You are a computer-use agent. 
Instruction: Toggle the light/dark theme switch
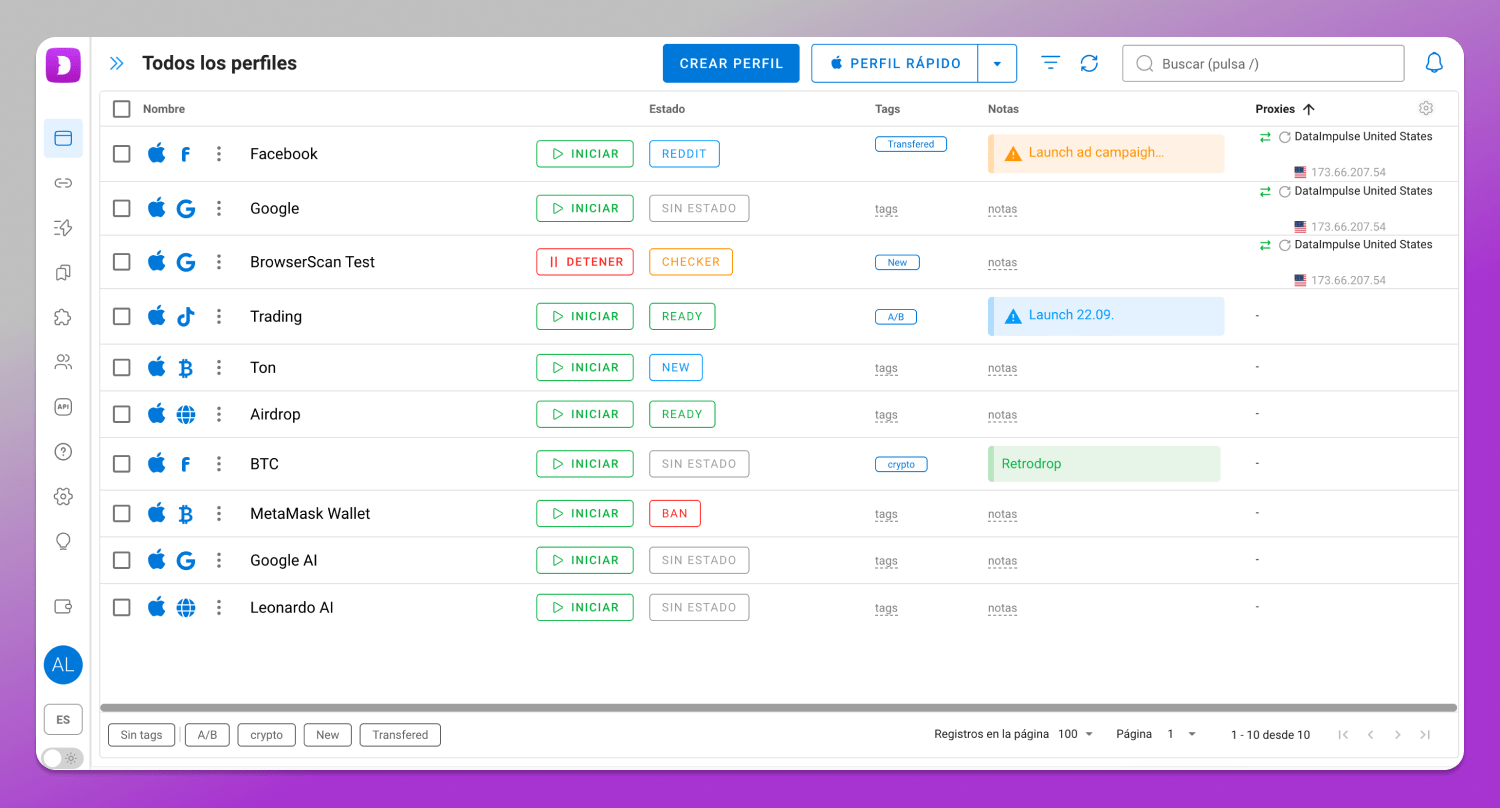(63, 758)
